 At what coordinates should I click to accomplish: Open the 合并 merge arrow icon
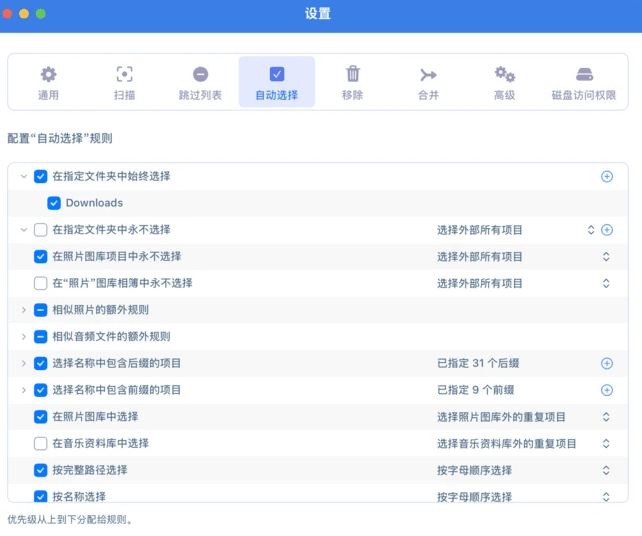click(x=428, y=75)
